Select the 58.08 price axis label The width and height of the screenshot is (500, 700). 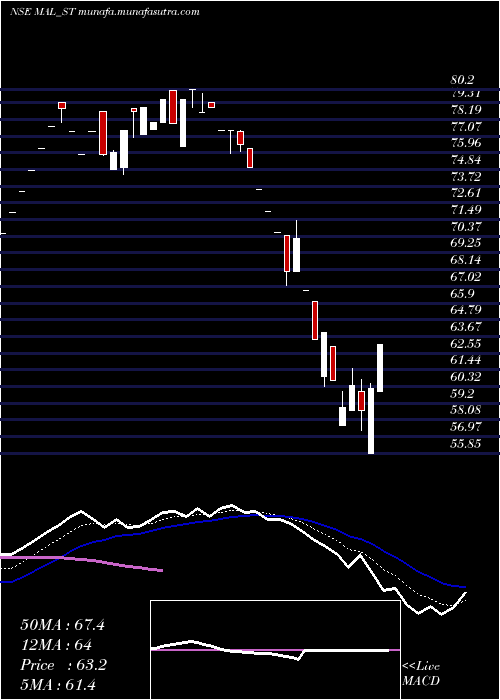click(x=467, y=410)
